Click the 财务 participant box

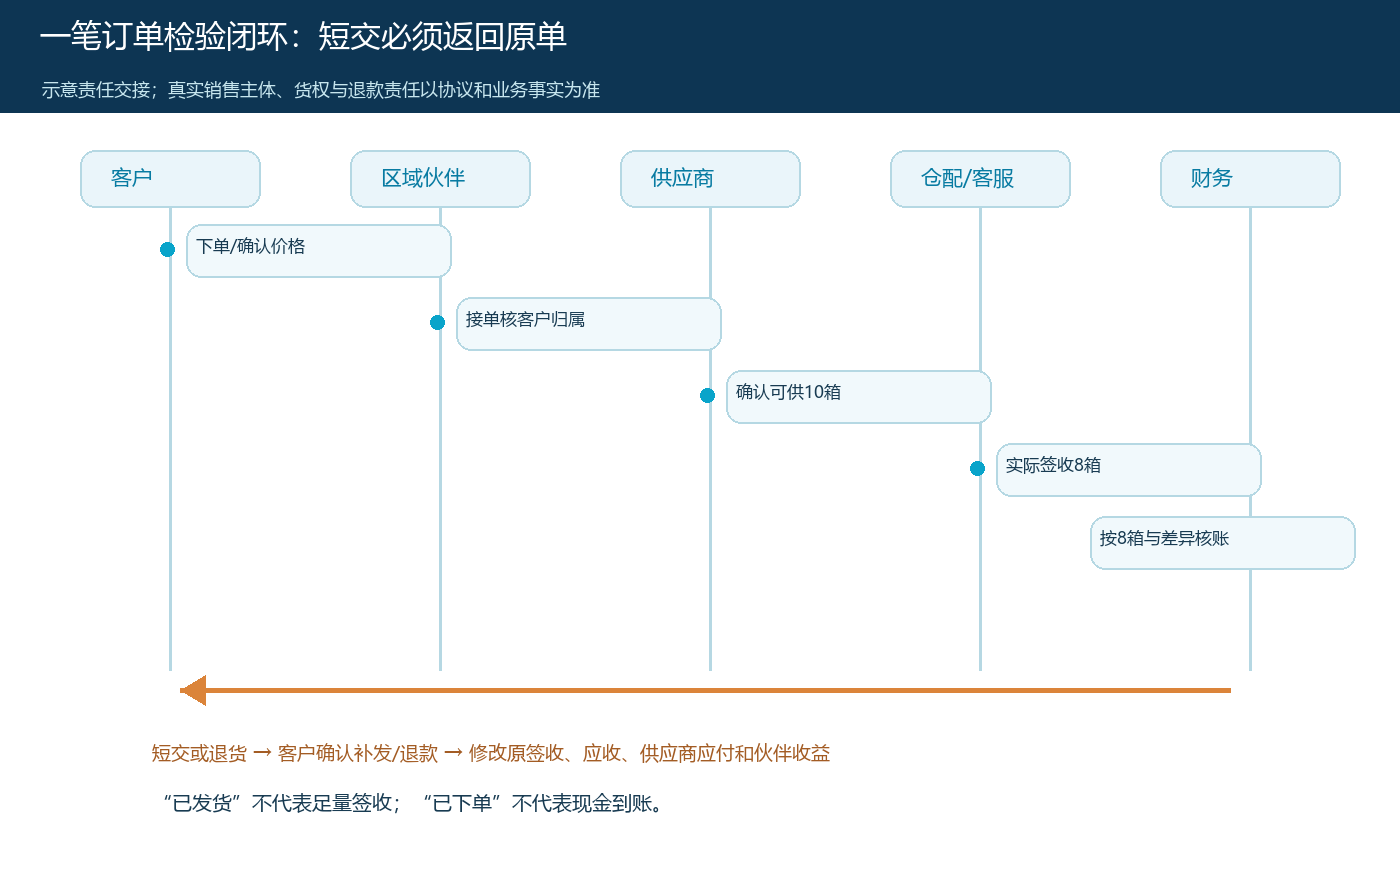pos(1250,179)
